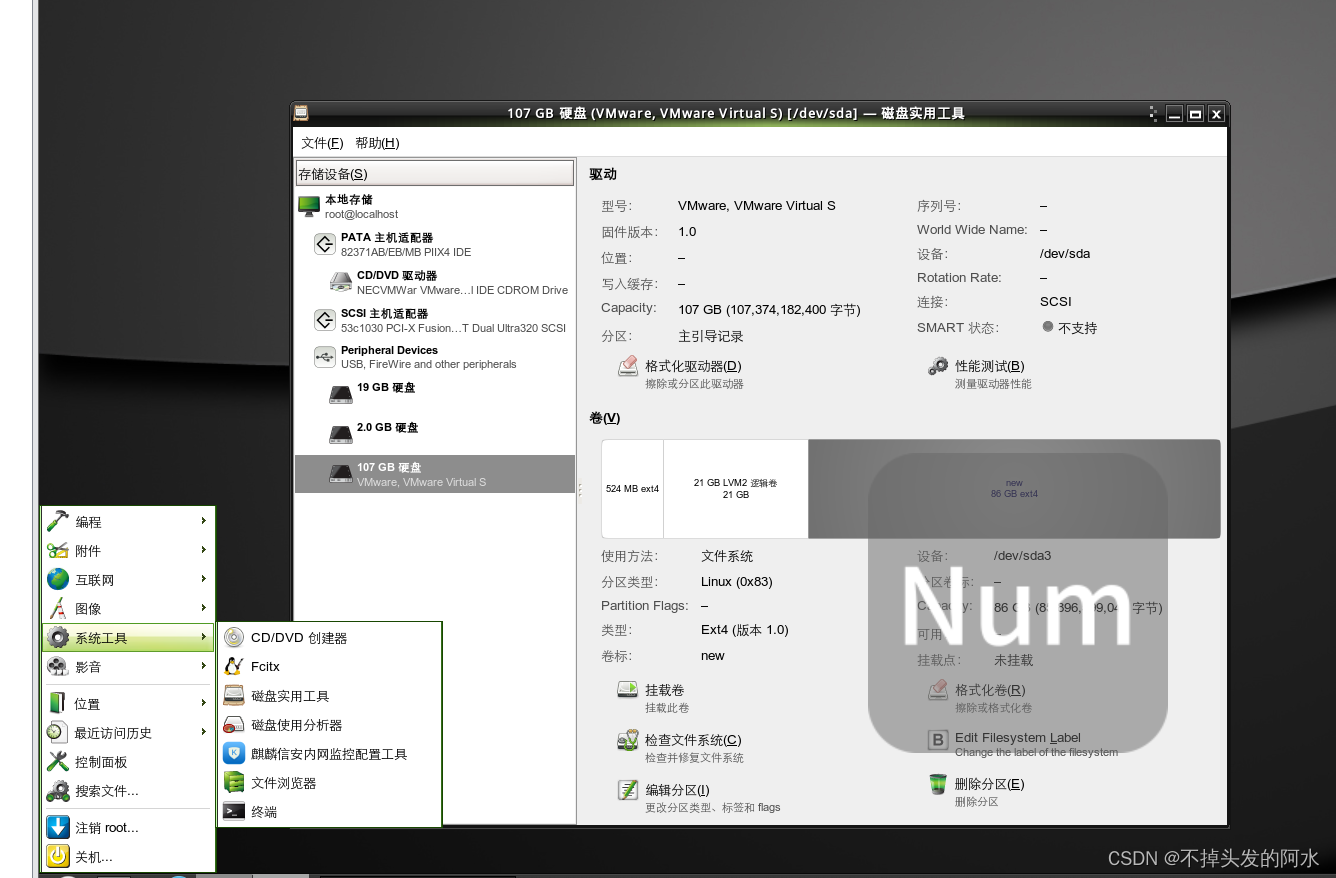Select the 21 GB LVM2 逻辑卷 partition block
This screenshot has height=878, width=1336.
pyautogui.click(x=736, y=489)
